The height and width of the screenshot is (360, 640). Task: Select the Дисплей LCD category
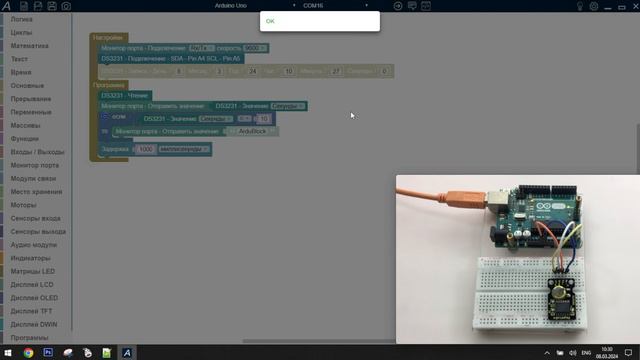[32, 284]
